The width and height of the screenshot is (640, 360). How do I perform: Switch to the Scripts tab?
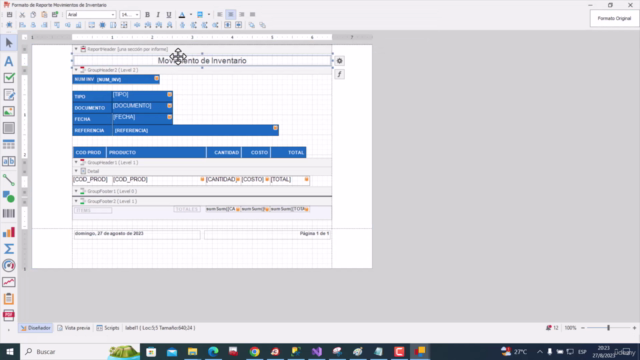coord(108,328)
